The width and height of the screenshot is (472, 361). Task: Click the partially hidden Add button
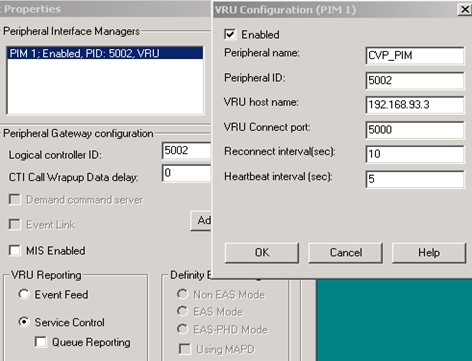point(201,220)
